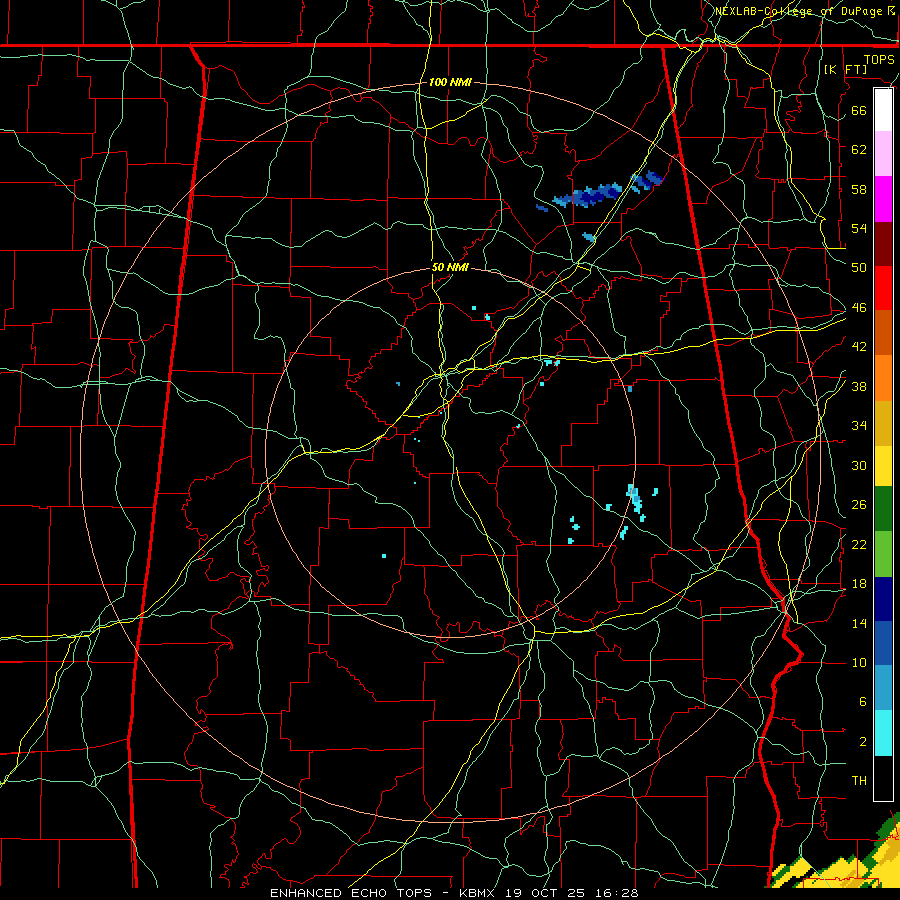Image resolution: width=900 pixels, height=900 pixels.
Task: Click the 50 legend value
Action: pyautogui.click(x=859, y=267)
